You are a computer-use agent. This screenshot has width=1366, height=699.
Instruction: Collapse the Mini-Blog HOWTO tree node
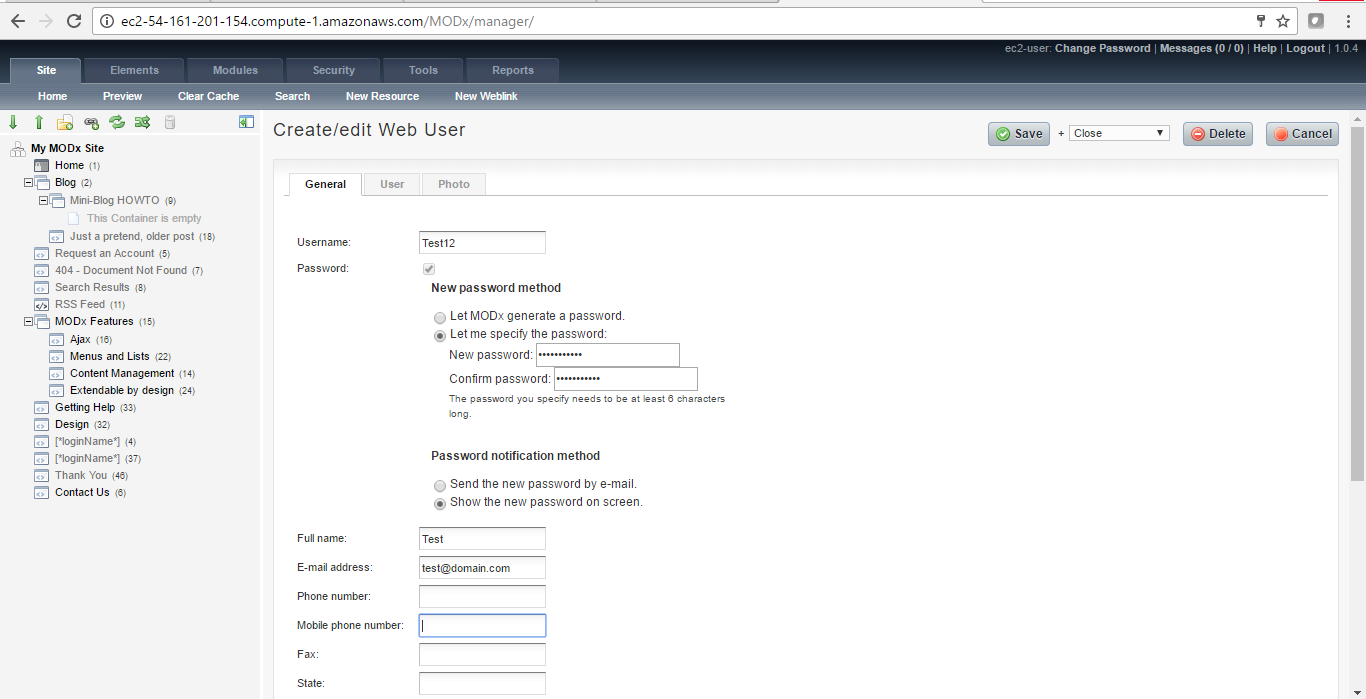43,200
